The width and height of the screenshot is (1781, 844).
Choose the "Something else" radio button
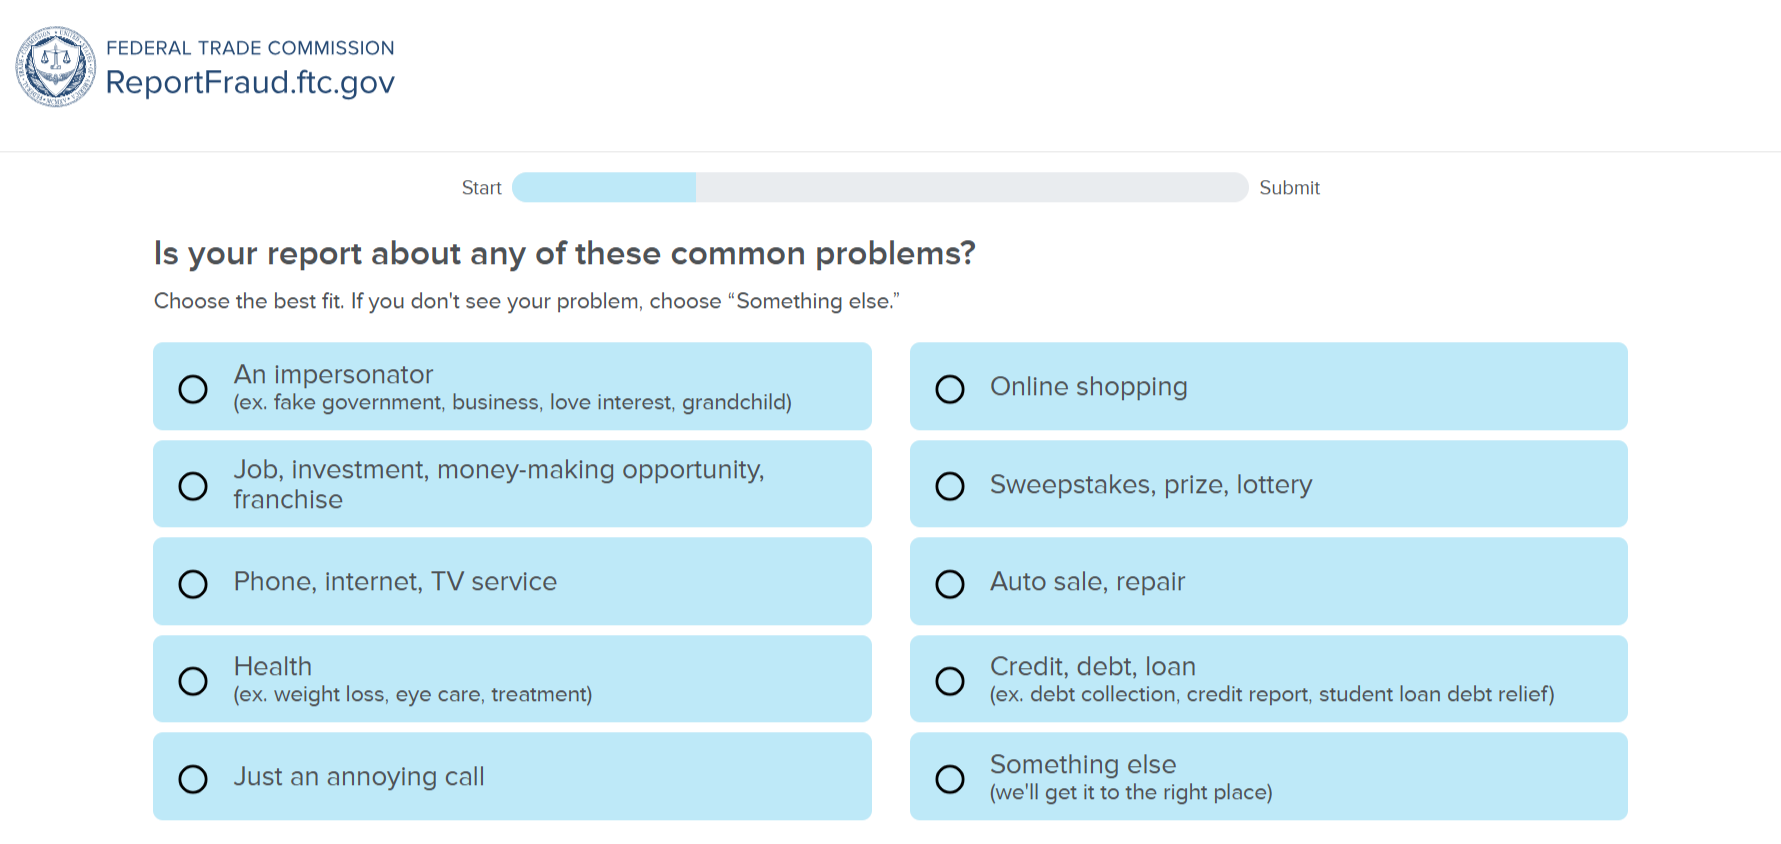(950, 778)
